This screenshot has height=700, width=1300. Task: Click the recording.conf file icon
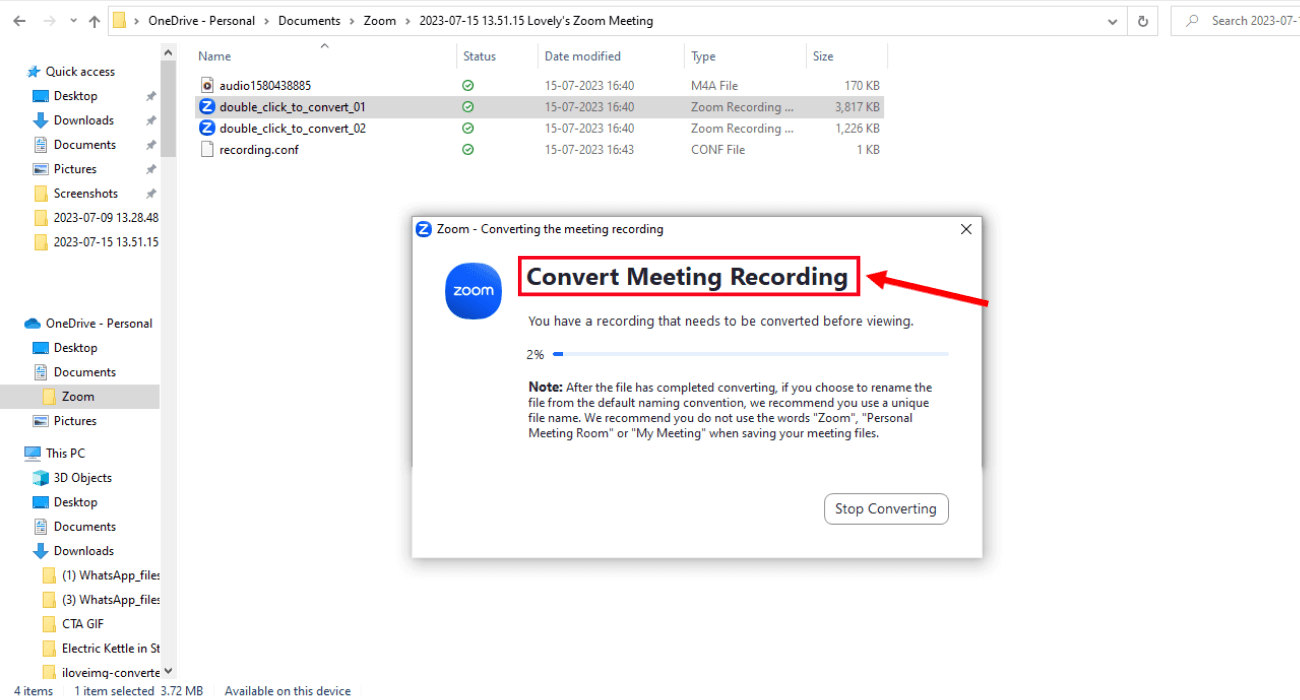coord(207,150)
